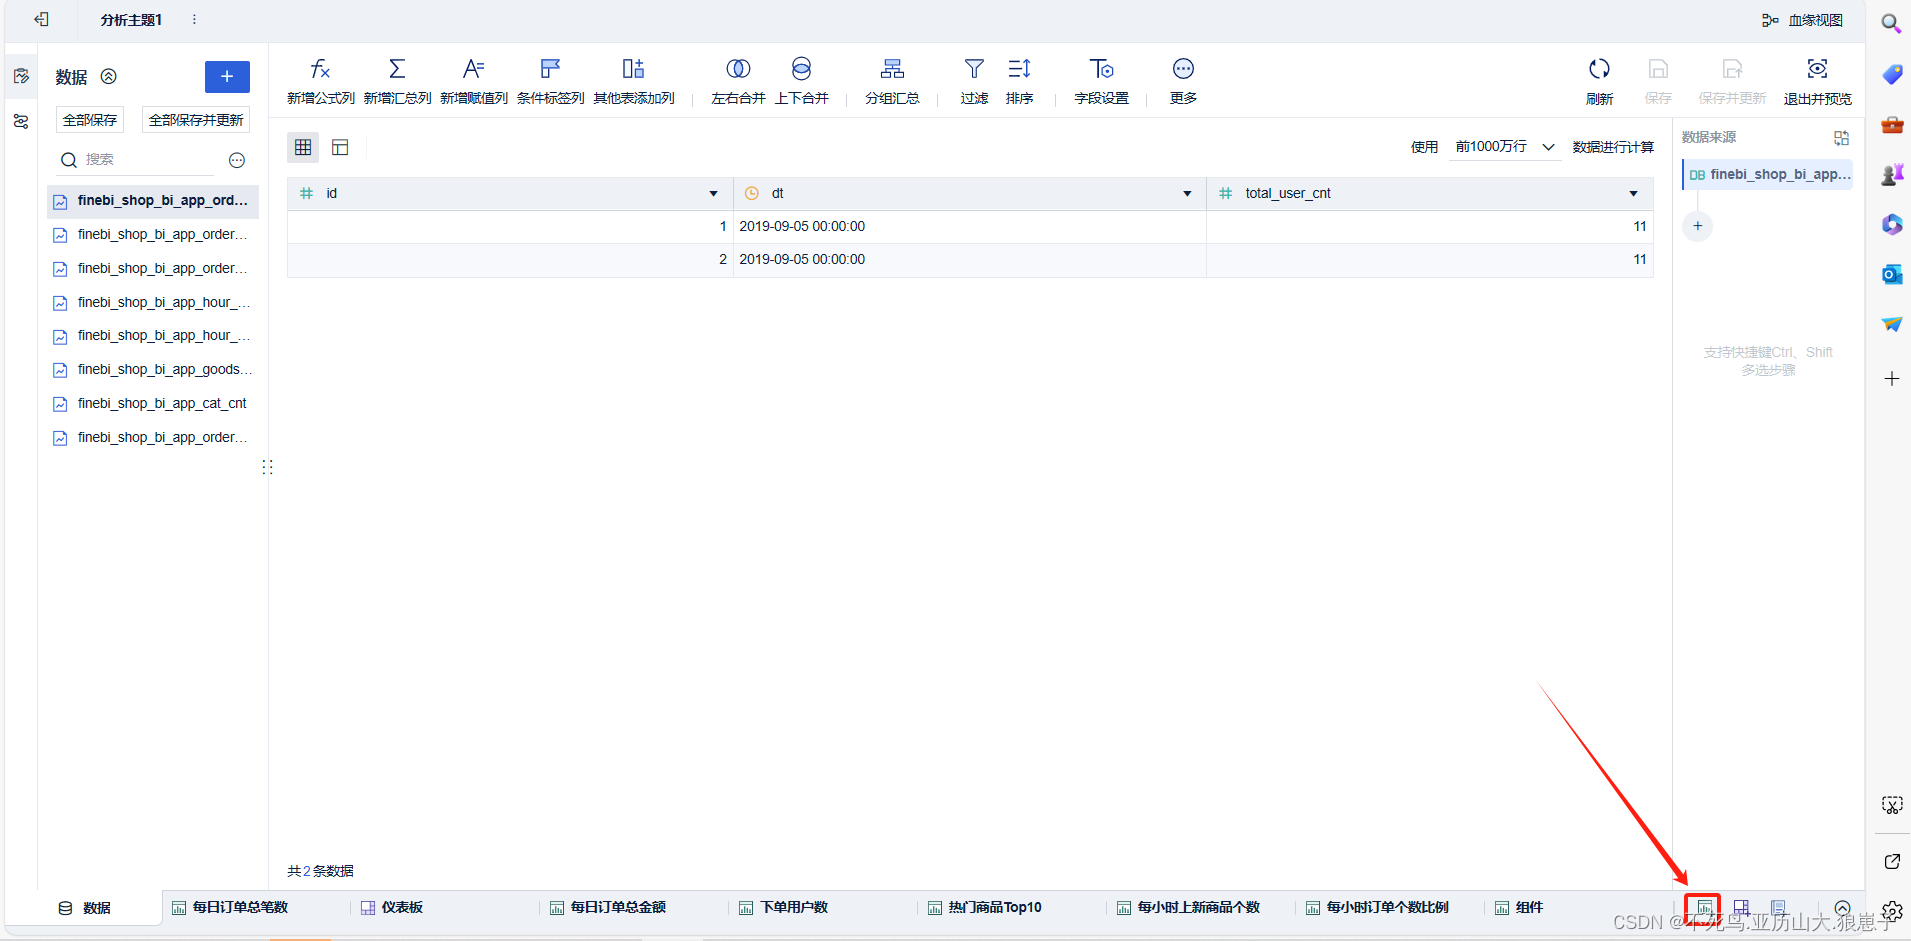Show more toolbar tools (更多)
This screenshot has height=941, width=1911.
[x=1183, y=81]
